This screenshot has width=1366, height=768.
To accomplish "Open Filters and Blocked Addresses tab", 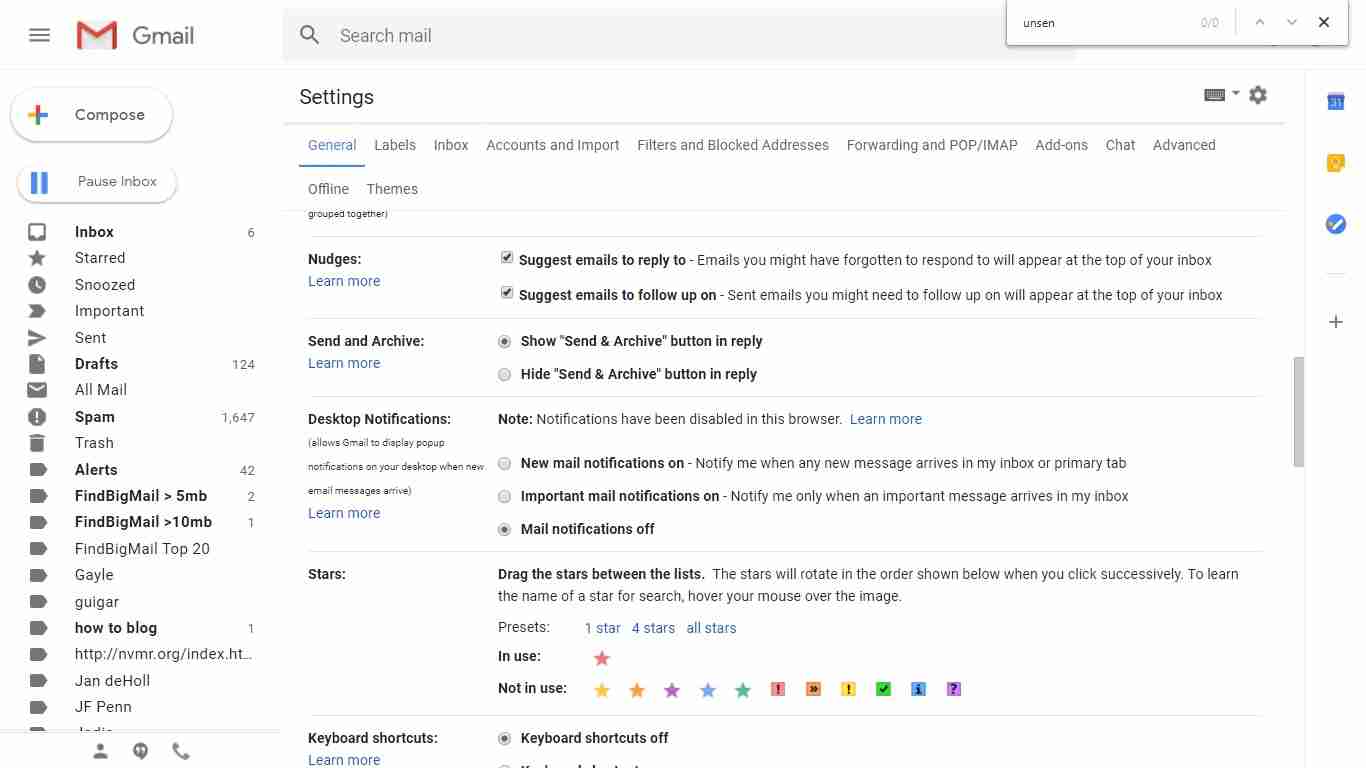I will (733, 145).
